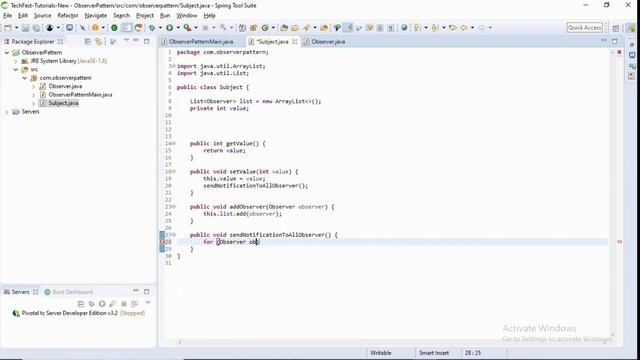Click the Back navigation arrow icon

coord(464,28)
